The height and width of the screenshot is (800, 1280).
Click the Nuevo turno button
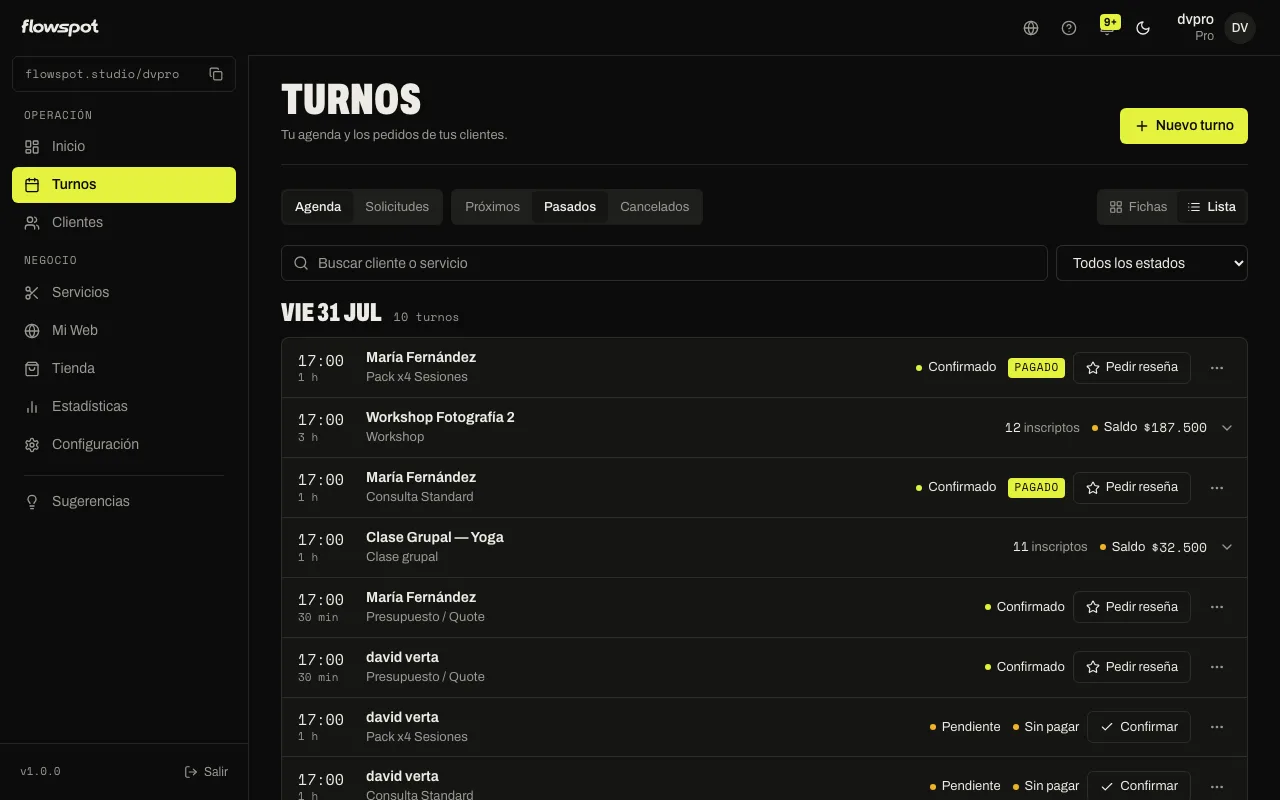pos(1184,126)
